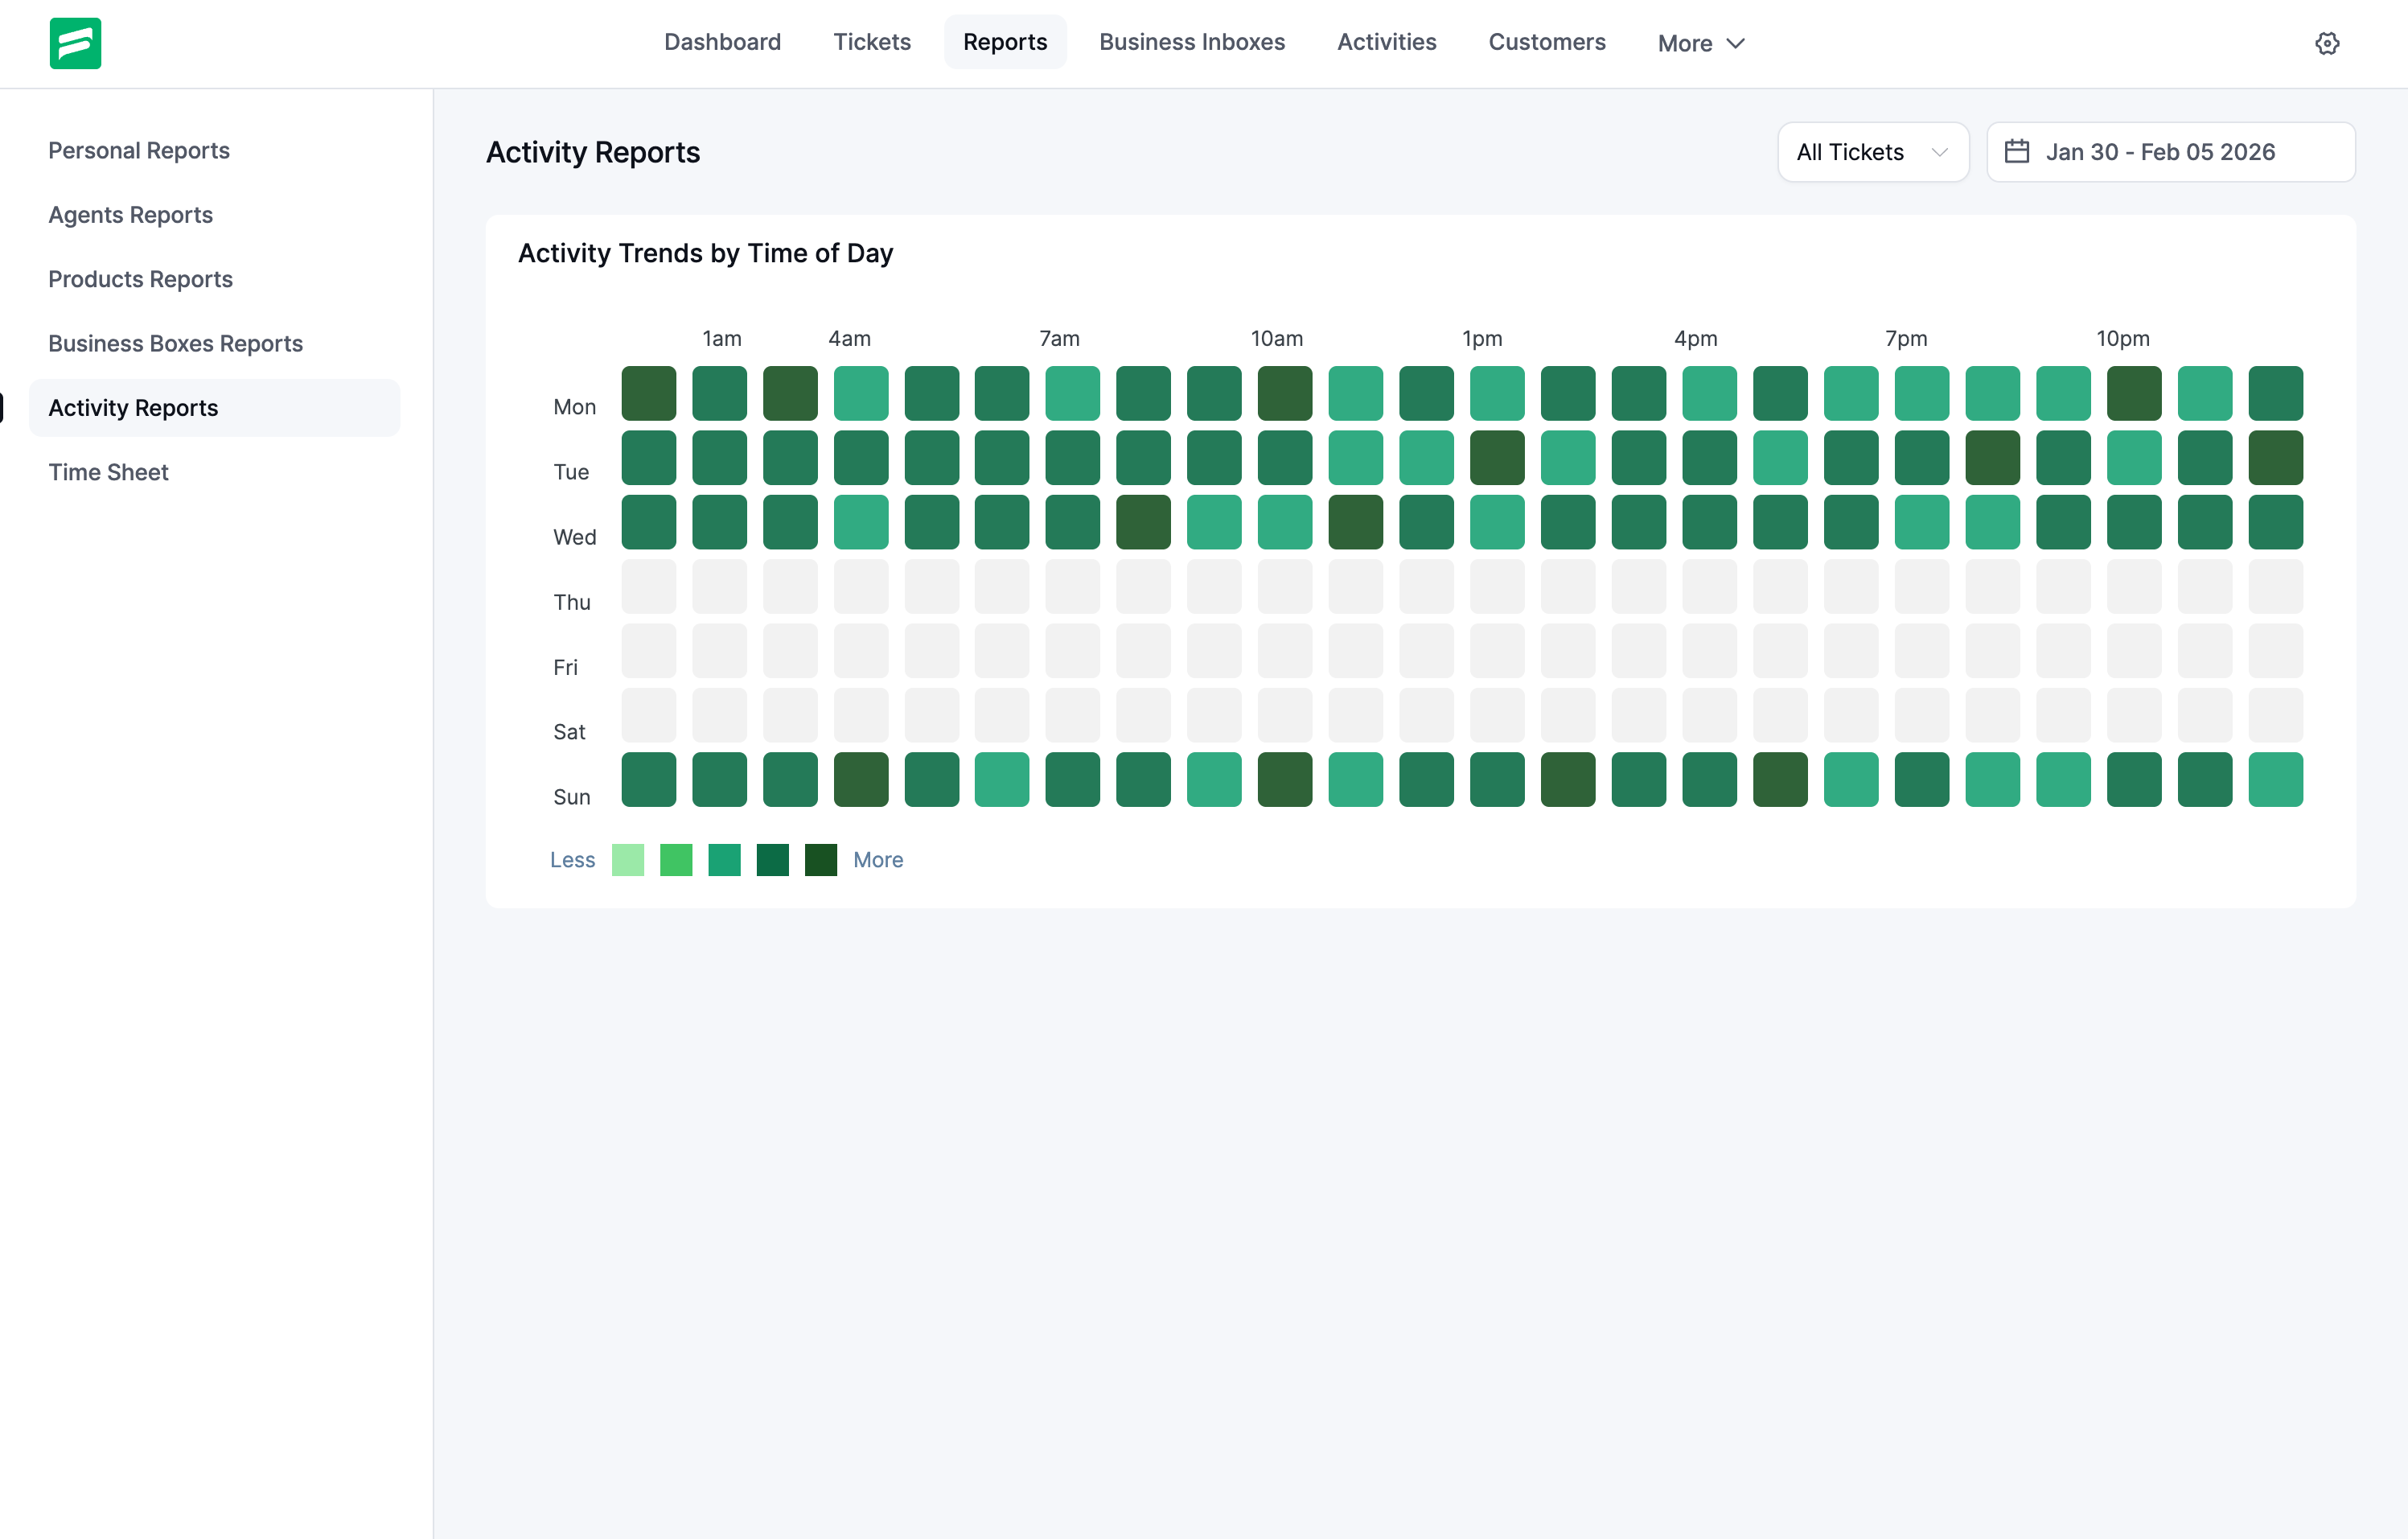Image resolution: width=2408 pixels, height=1539 pixels.
Task: Select Agents Reports in the sidebar
Action: (x=130, y=215)
